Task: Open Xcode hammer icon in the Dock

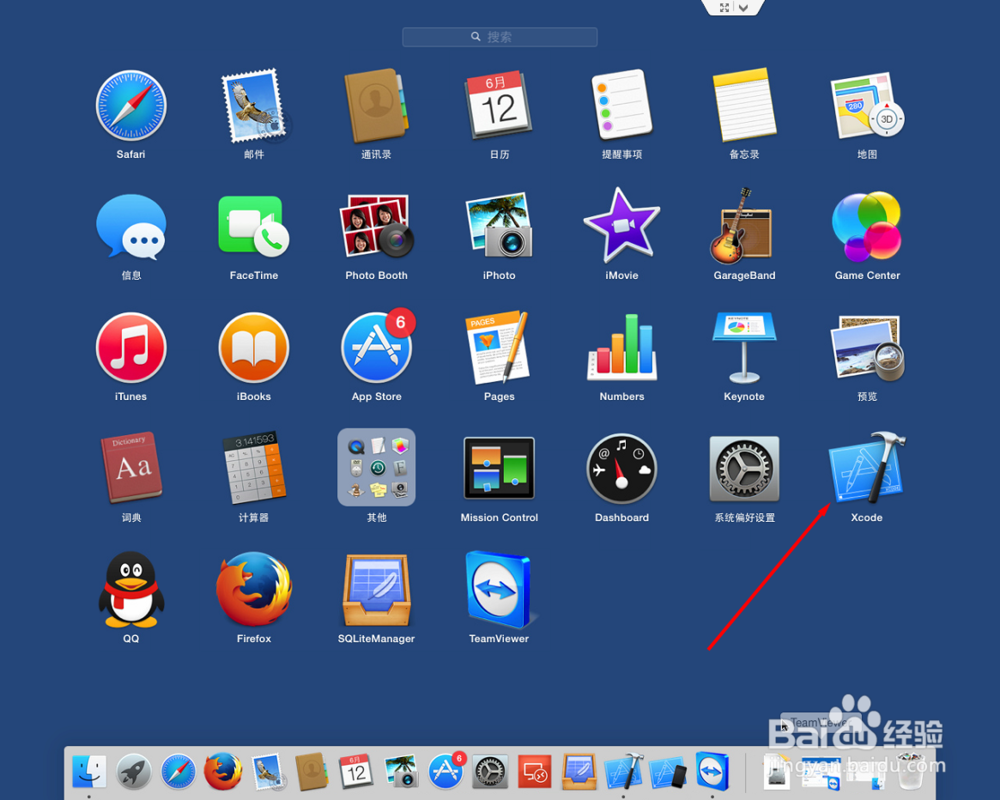Action: point(624,771)
